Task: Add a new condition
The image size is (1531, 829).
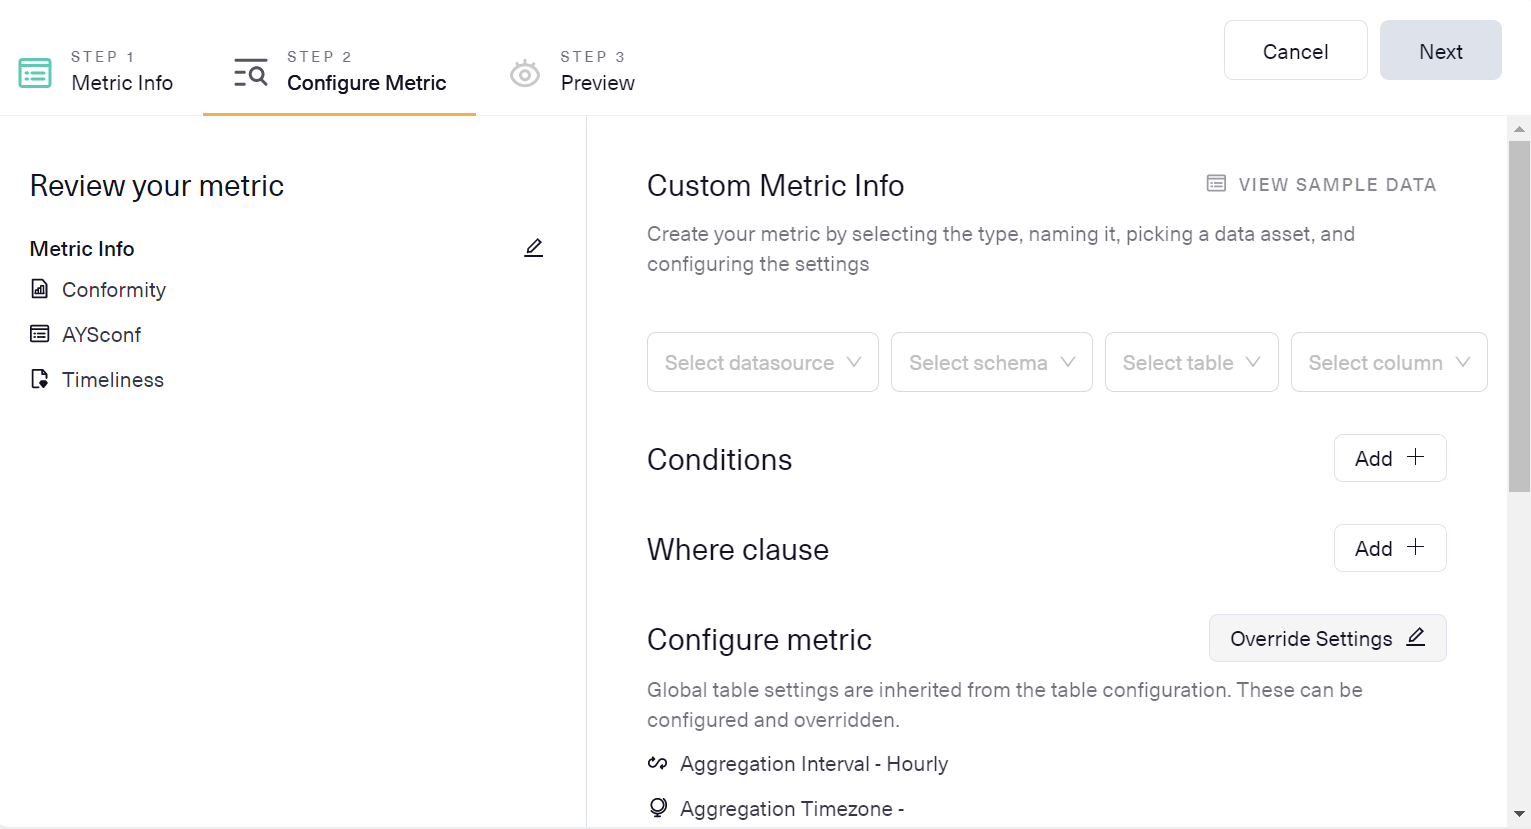Action: click(x=1389, y=458)
